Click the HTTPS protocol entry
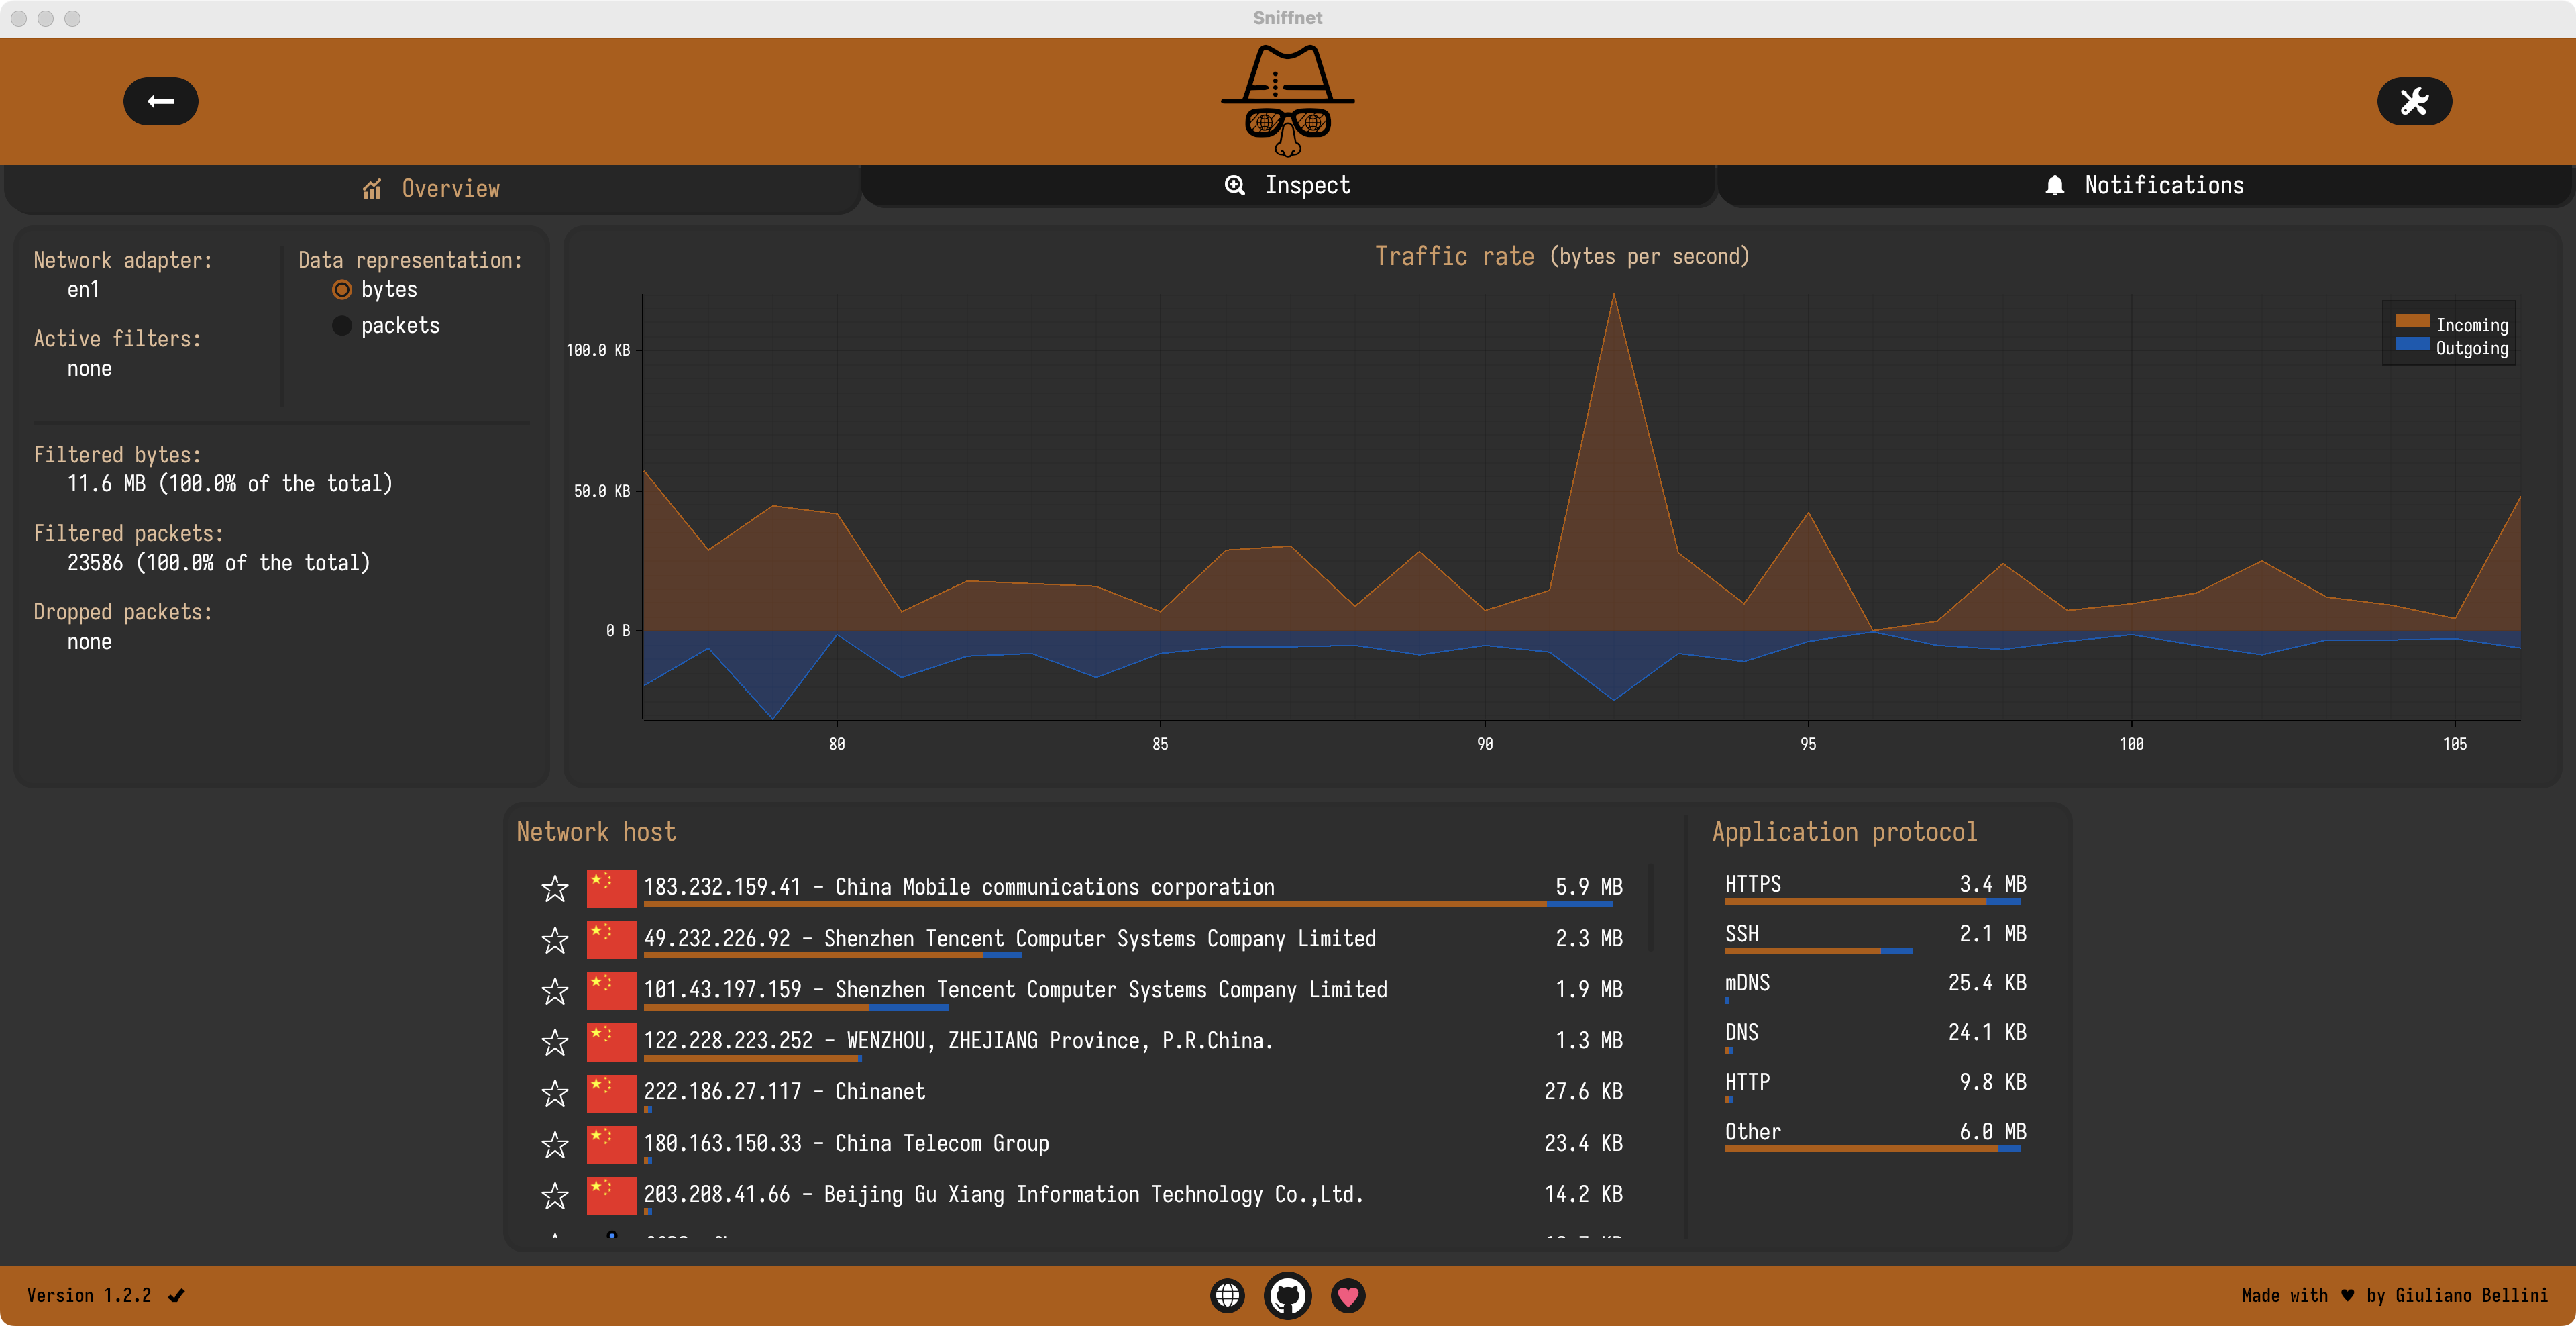2576x1326 pixels. [1875, 887]
